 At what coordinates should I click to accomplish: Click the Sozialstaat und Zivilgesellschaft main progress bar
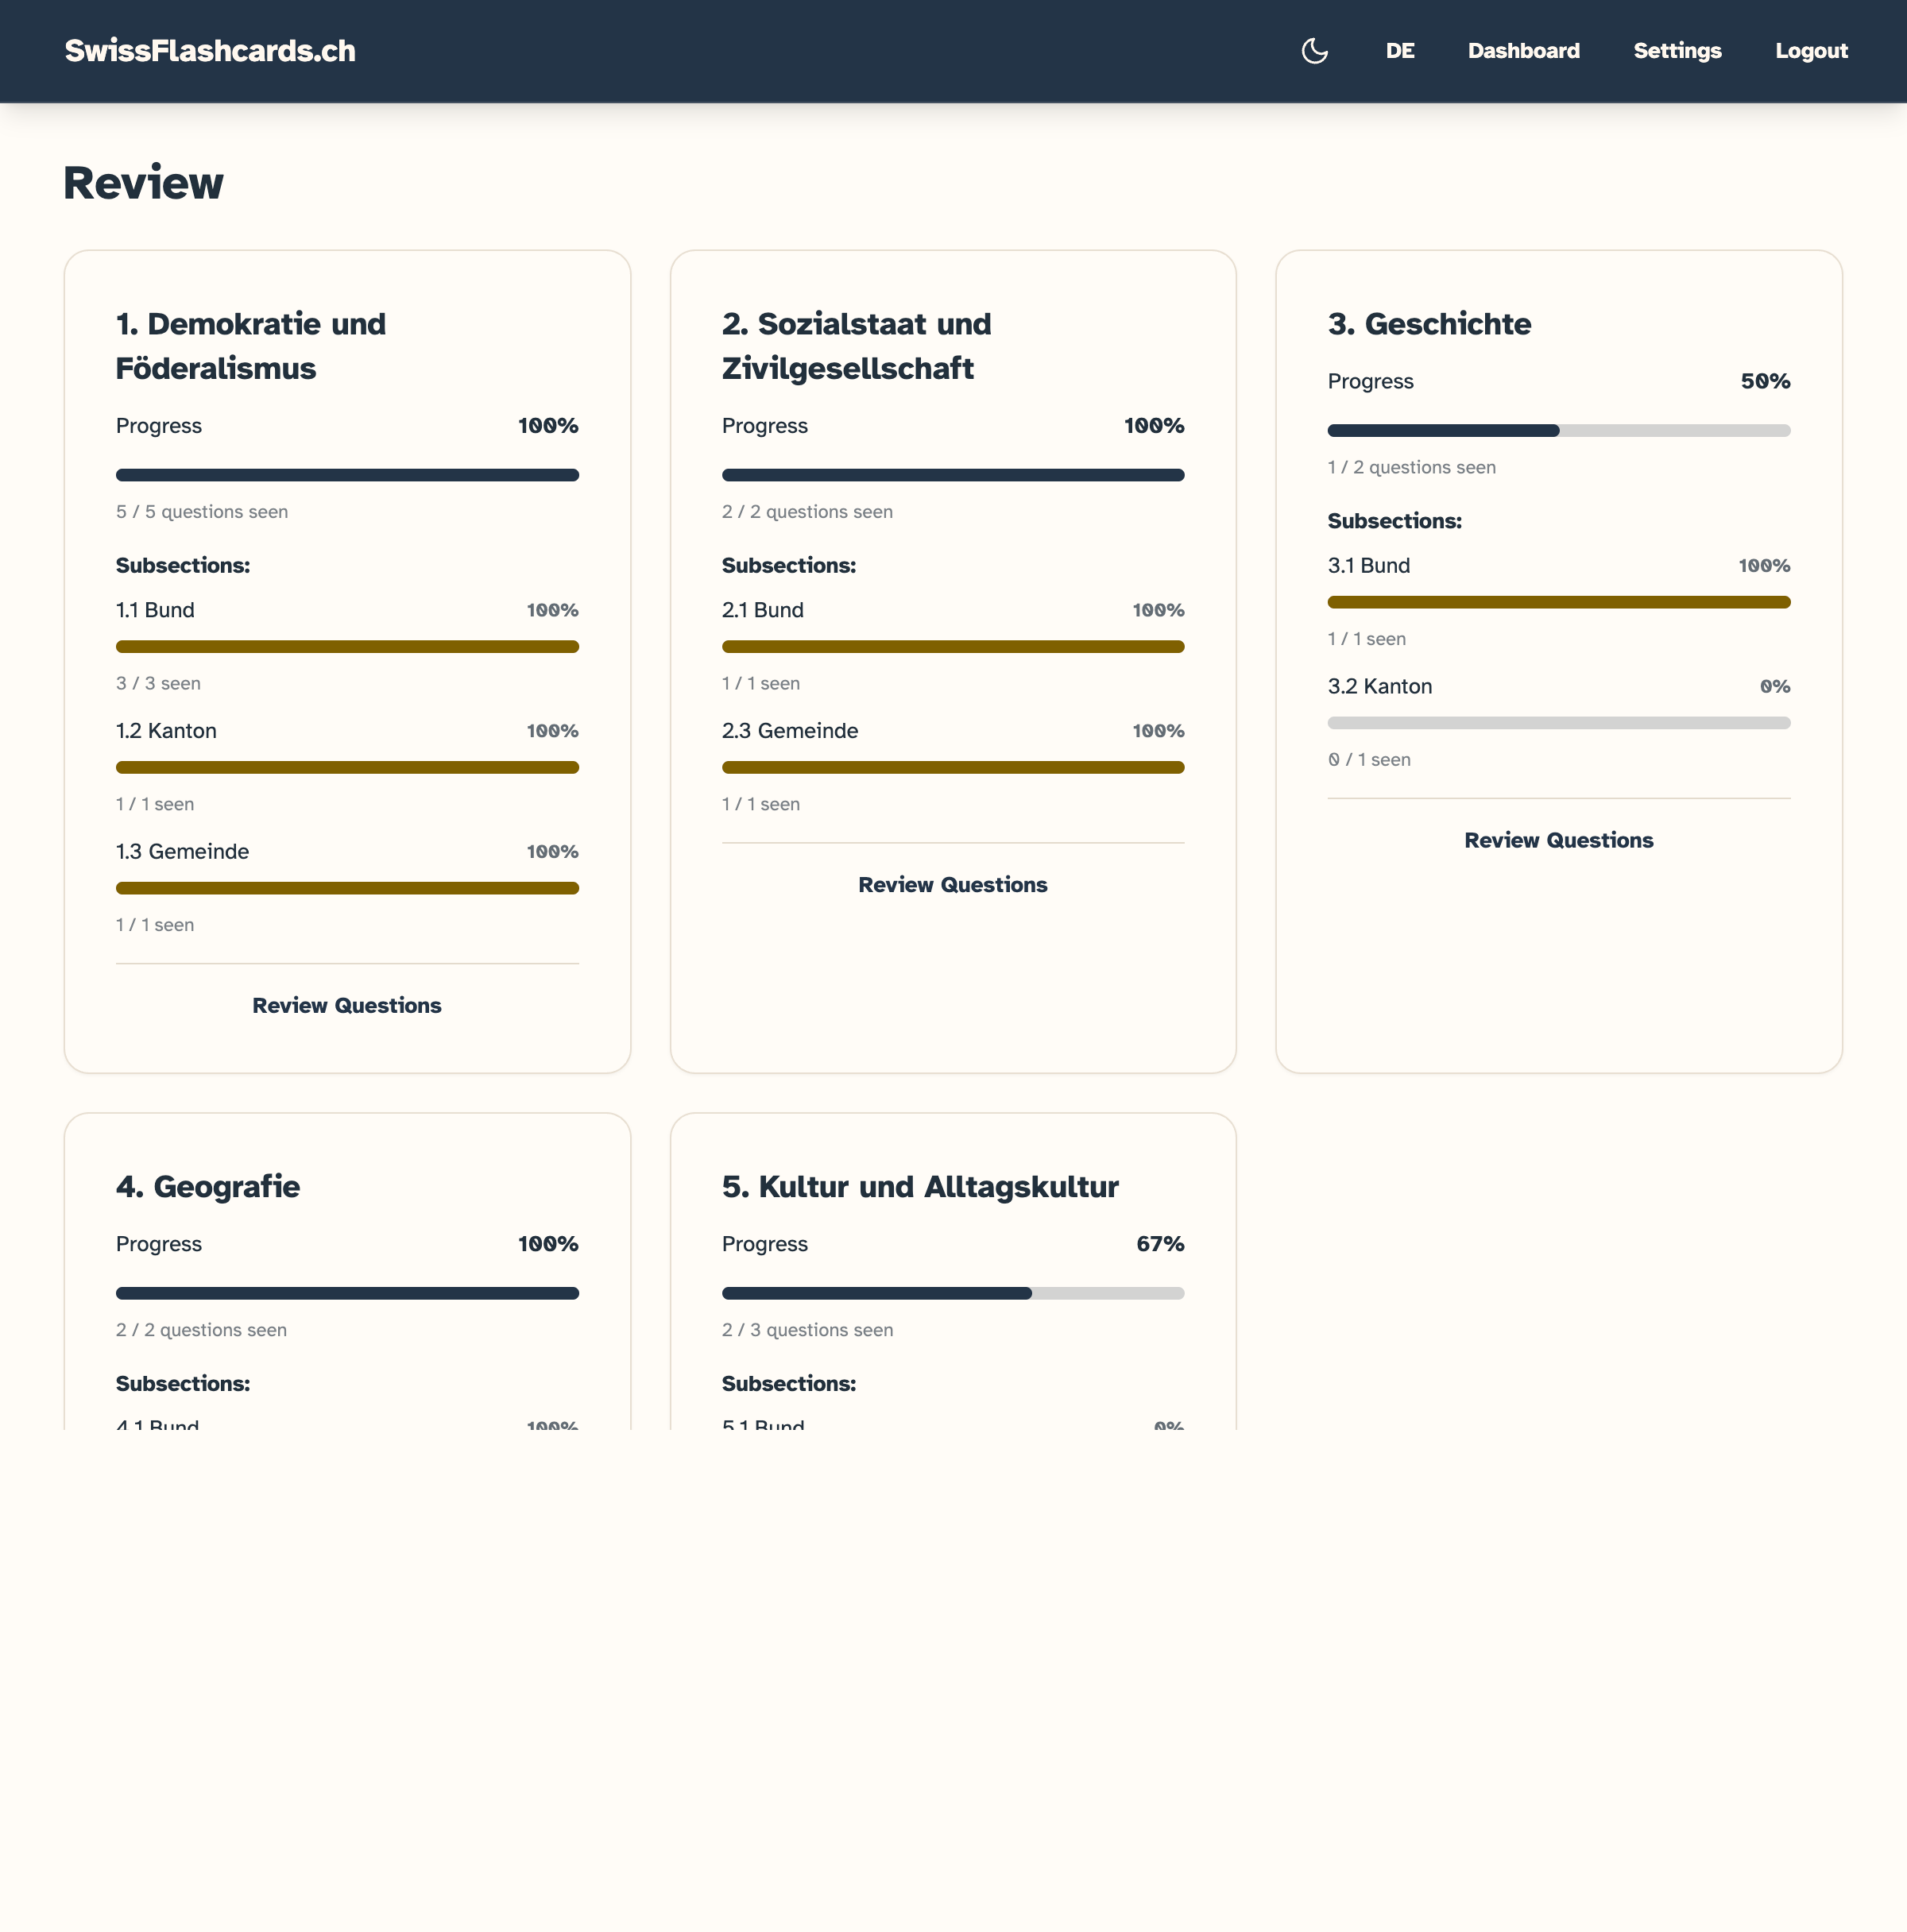pyautogui.click(x=953, y=475)
